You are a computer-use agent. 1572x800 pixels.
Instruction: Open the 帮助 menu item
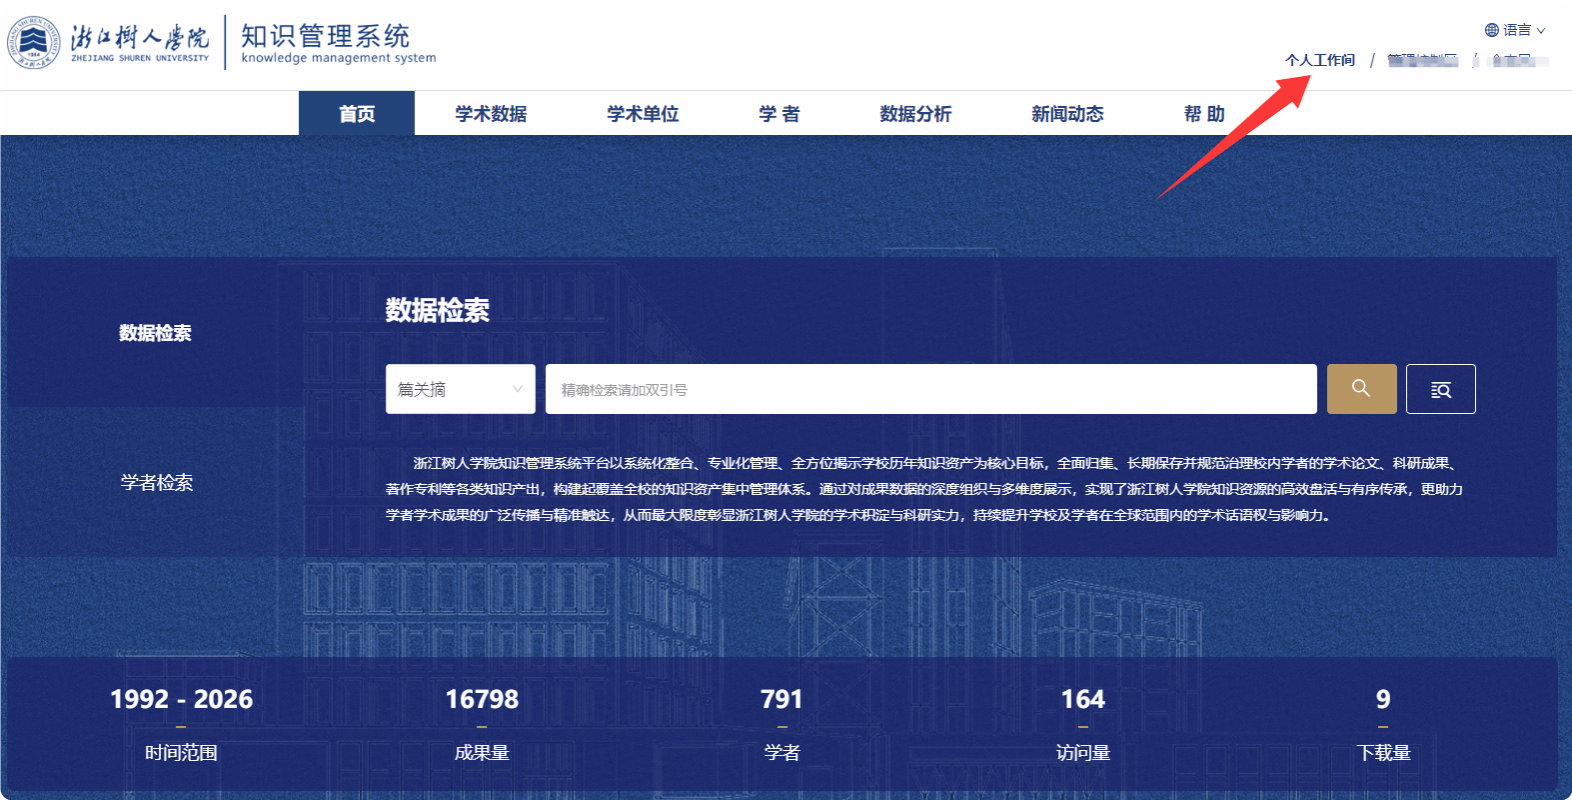coord(1204,114)
